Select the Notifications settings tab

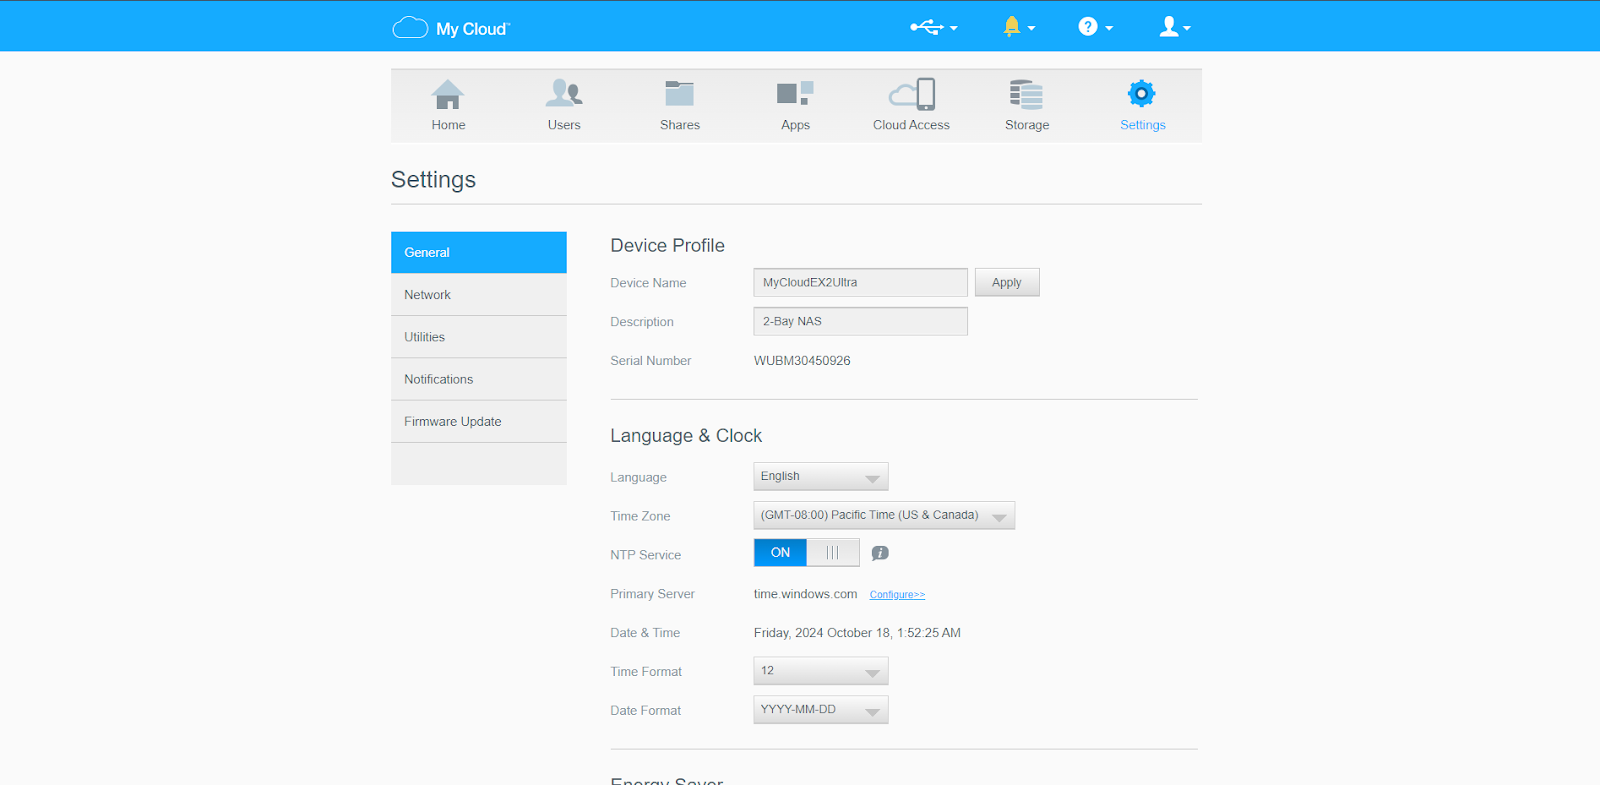479,380
